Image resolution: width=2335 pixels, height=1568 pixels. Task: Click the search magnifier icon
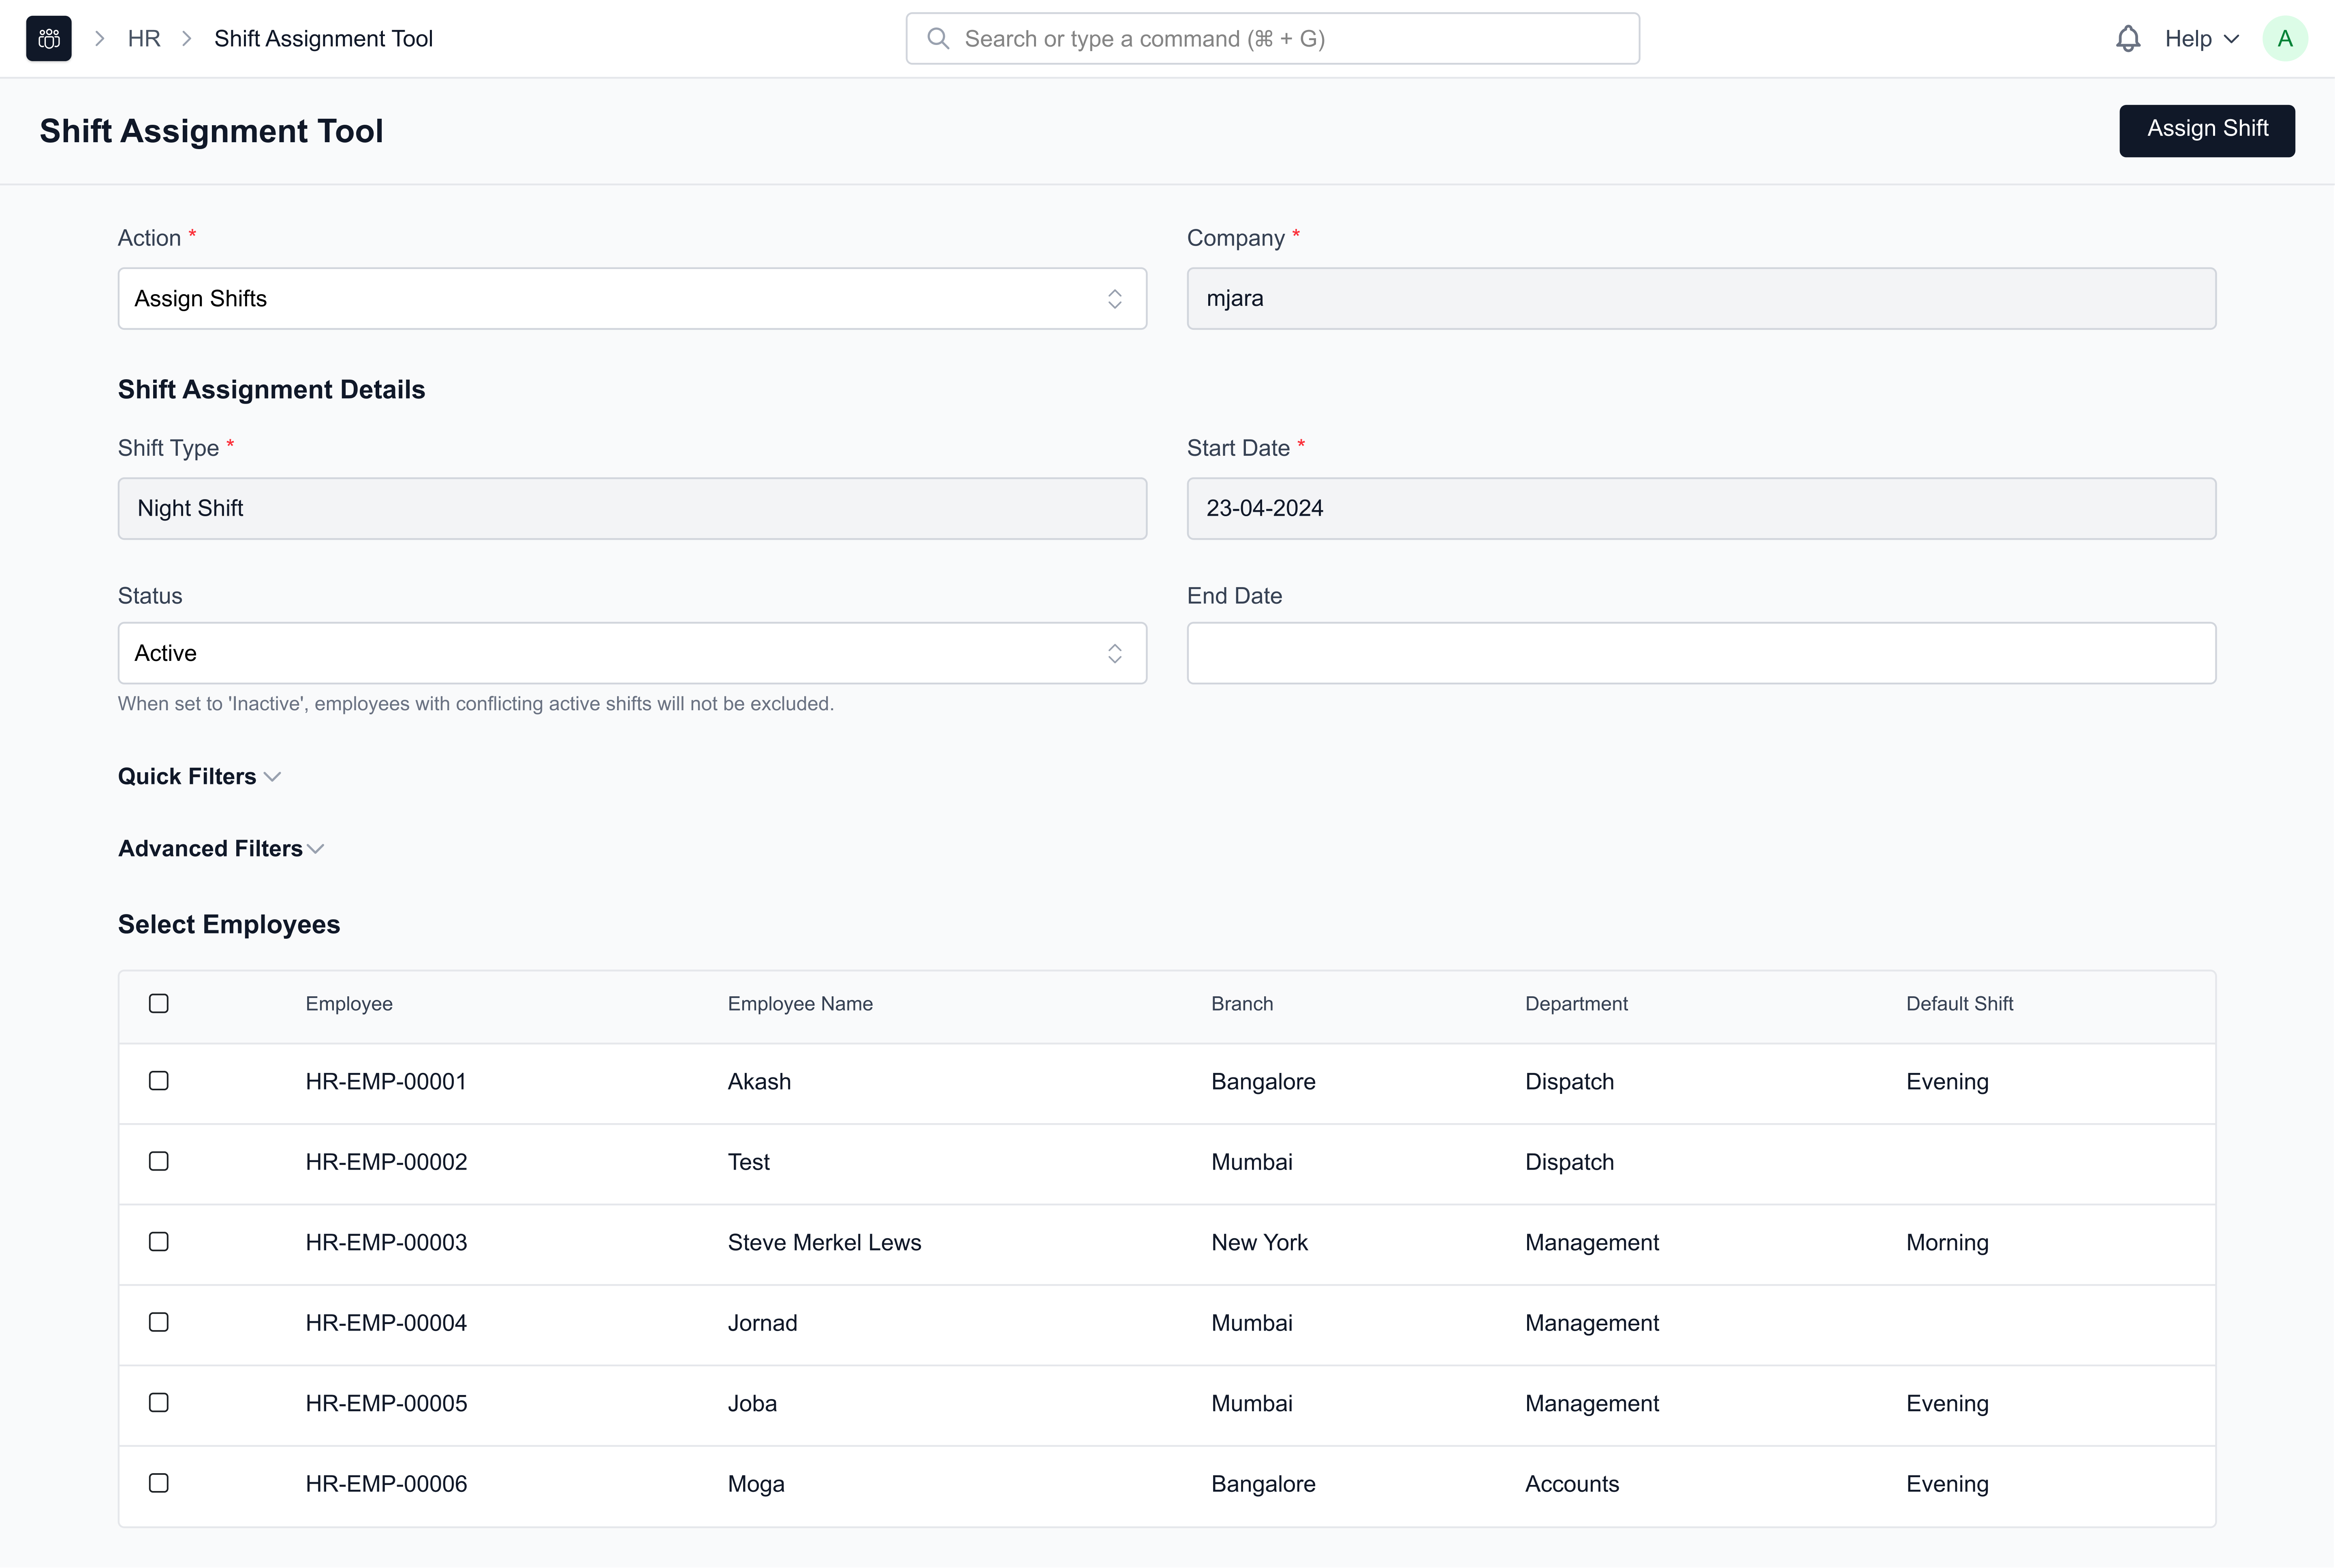pos(938,39)
